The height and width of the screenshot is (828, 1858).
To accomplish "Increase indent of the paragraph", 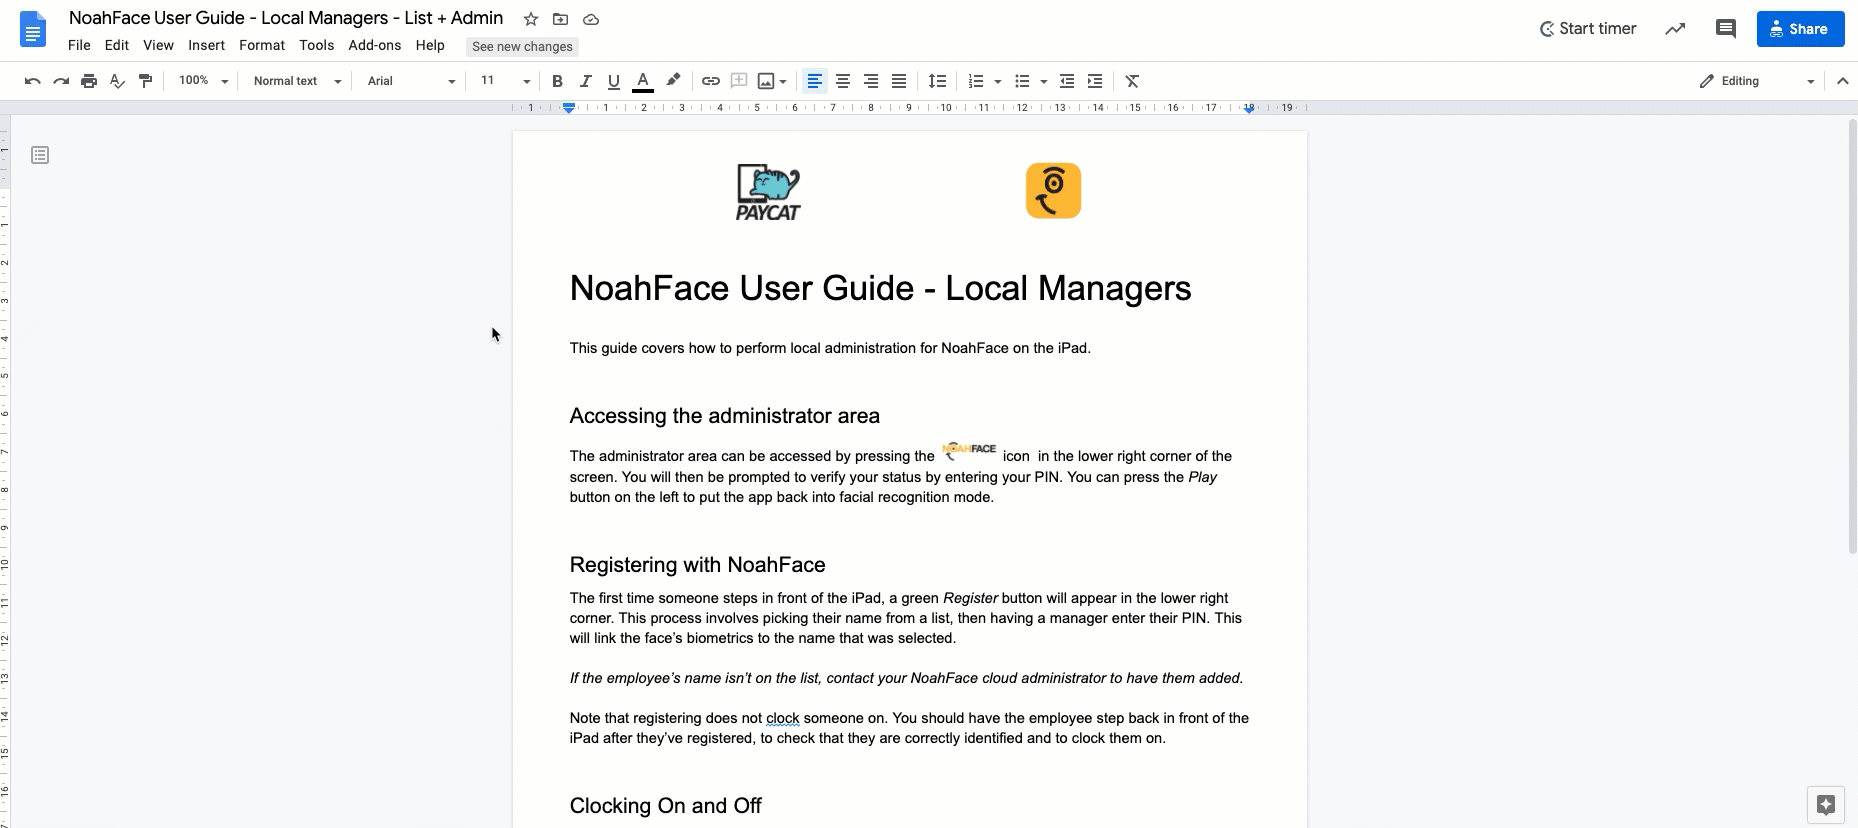I will click(1095, 81).
